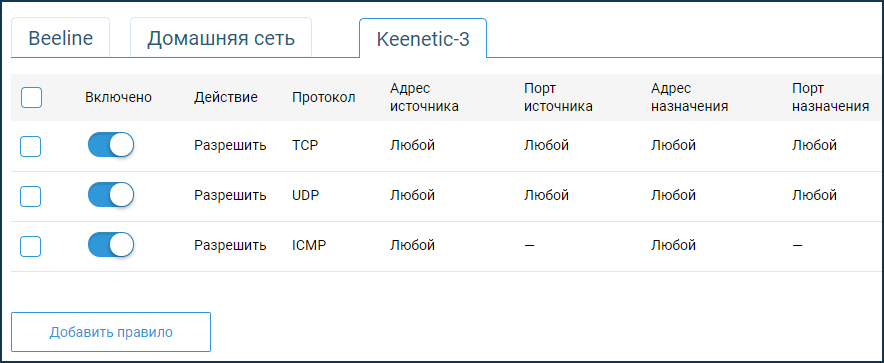Toggle the ICMP rule switch off
884x363 pixels.
click(x=110, y=245)
